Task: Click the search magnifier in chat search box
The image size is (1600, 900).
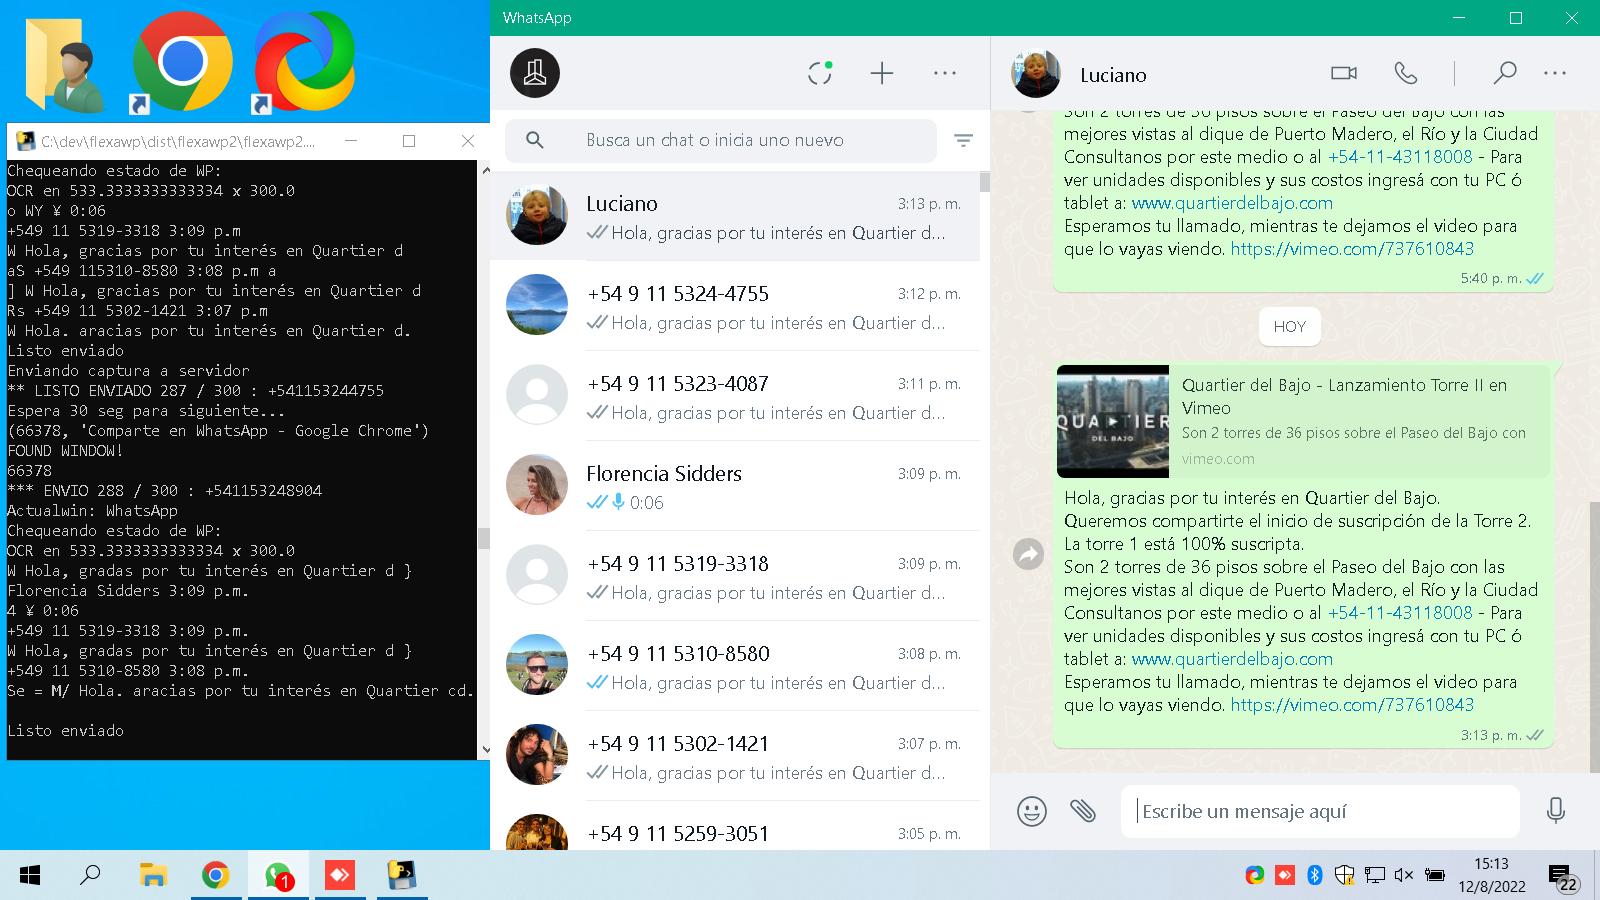Action: click(x=535, y=141)
